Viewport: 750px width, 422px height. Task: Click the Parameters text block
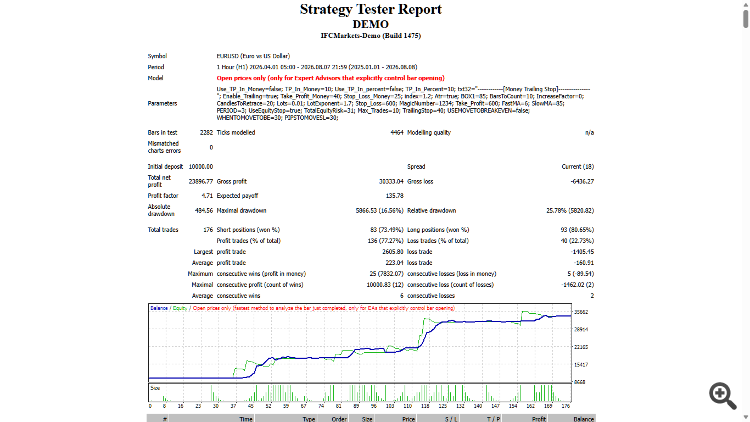point(403,103)
